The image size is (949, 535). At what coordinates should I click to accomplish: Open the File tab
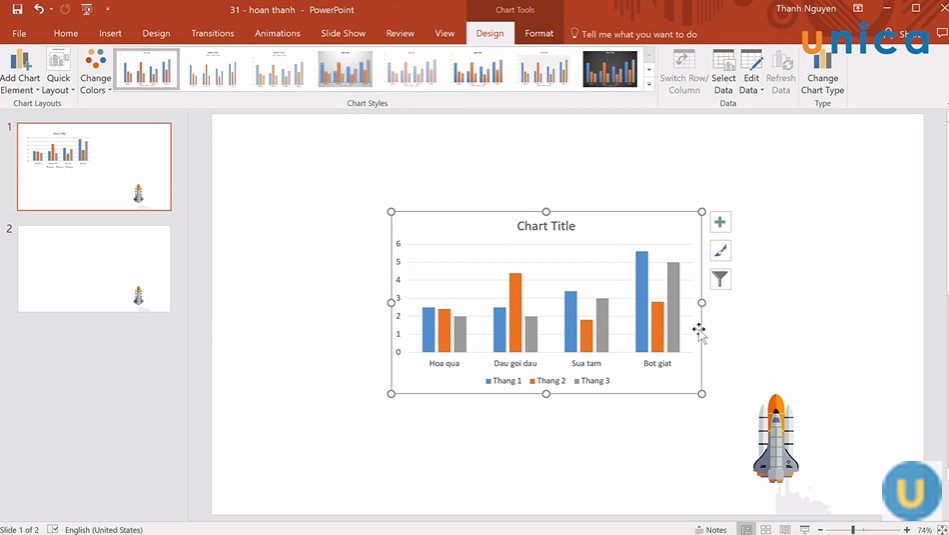19,34
